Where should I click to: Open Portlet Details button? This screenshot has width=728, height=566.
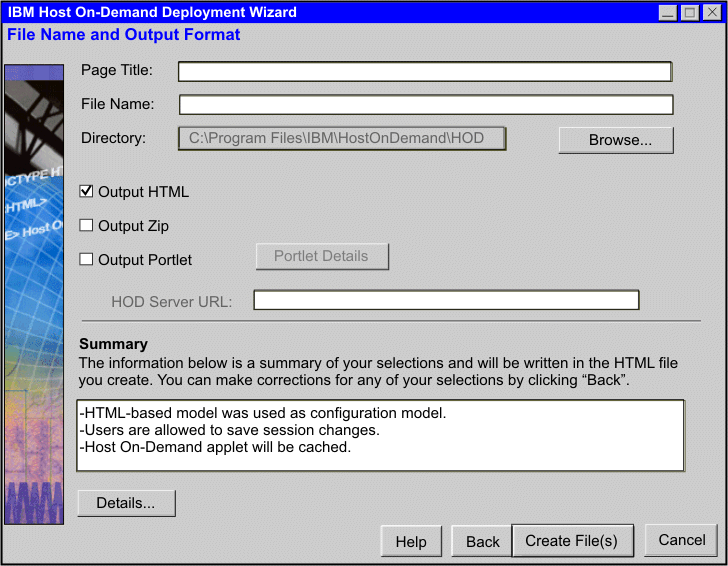[x=322, y=256]
